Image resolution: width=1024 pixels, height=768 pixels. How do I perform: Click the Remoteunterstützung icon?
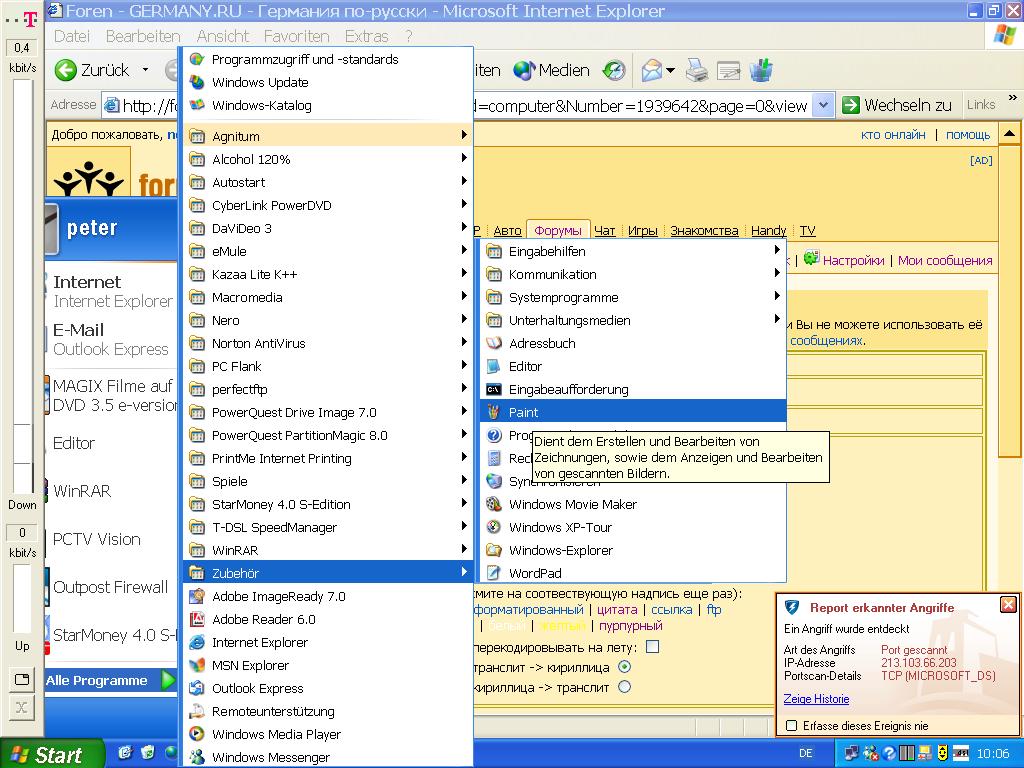[197, 711]
